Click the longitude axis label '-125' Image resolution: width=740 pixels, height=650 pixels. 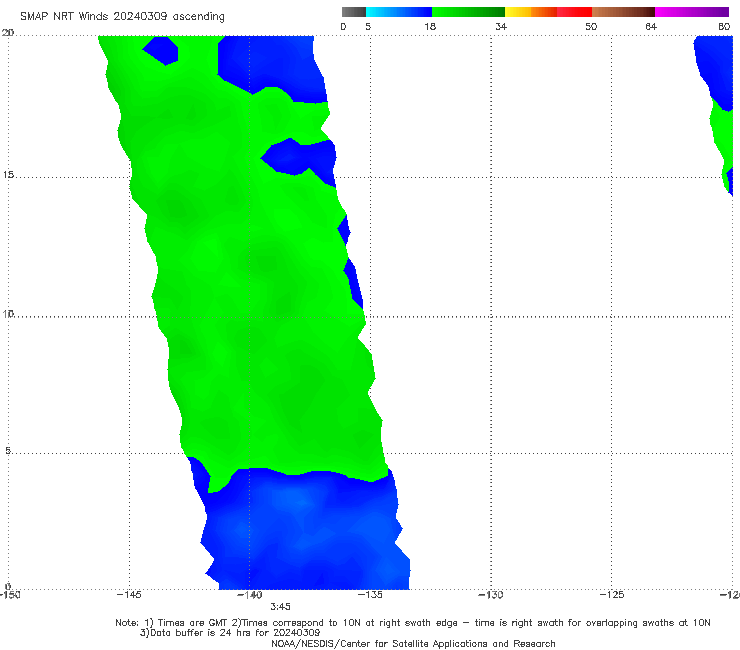point(612,594)
